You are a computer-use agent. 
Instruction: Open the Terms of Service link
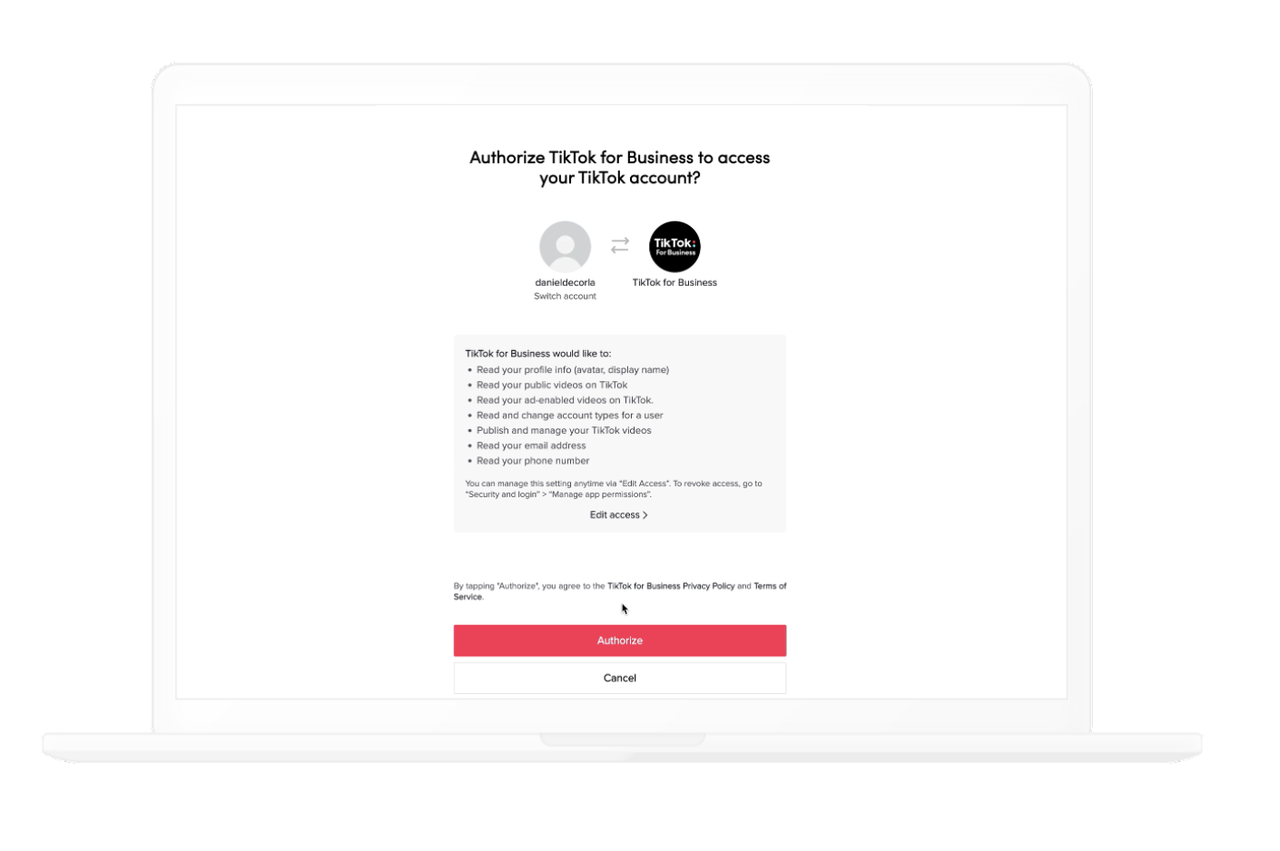pyautogui.click(x=620, y=591)
